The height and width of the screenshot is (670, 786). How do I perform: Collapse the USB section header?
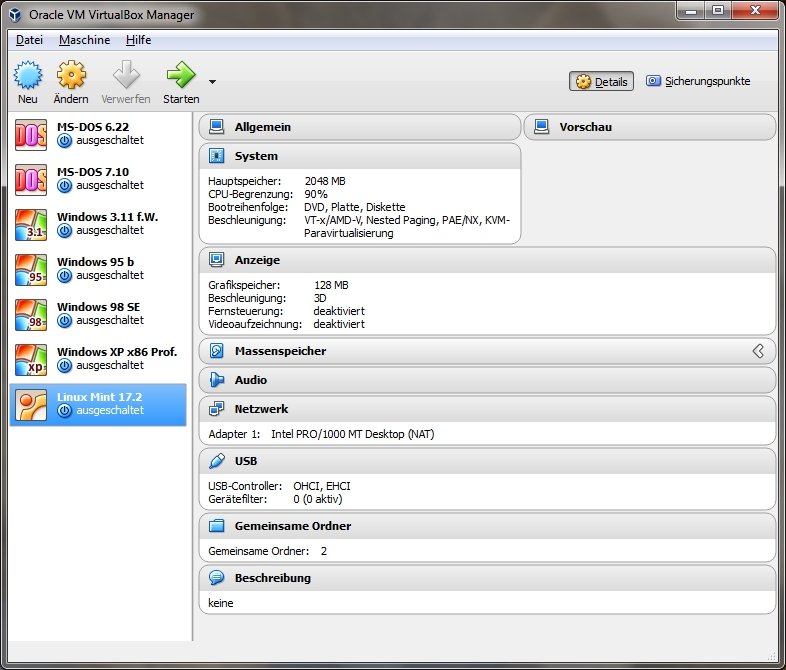coord(487,461)
